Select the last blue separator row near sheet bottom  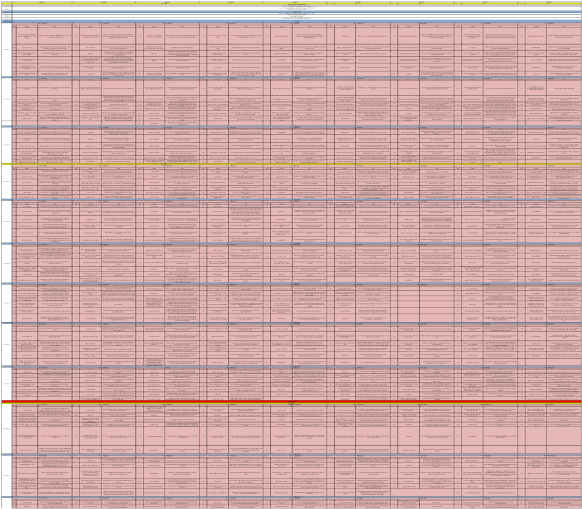coord(291,497)
